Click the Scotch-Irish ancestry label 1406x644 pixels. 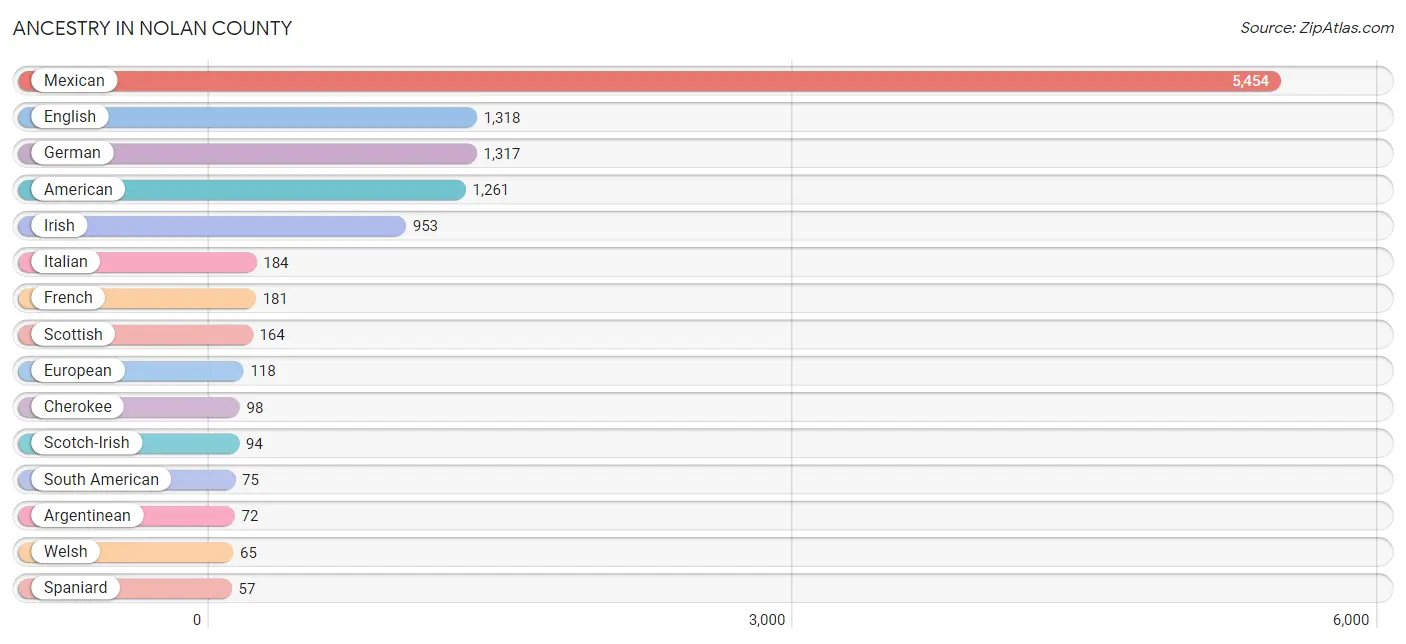(86, 443)
